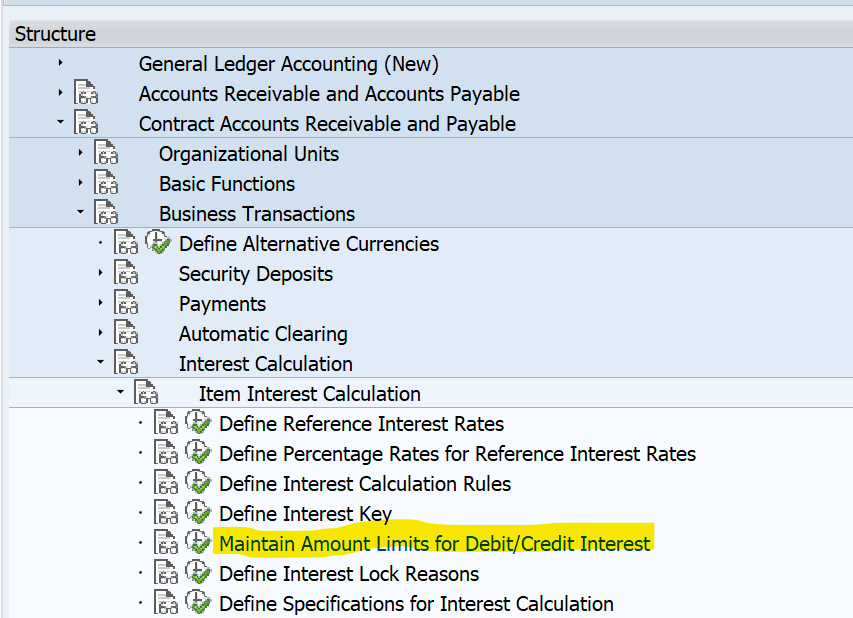Collapse the Interest Calculation node
Image resolution: width=853 pixels, height=618 pixels.
(101, 362)
